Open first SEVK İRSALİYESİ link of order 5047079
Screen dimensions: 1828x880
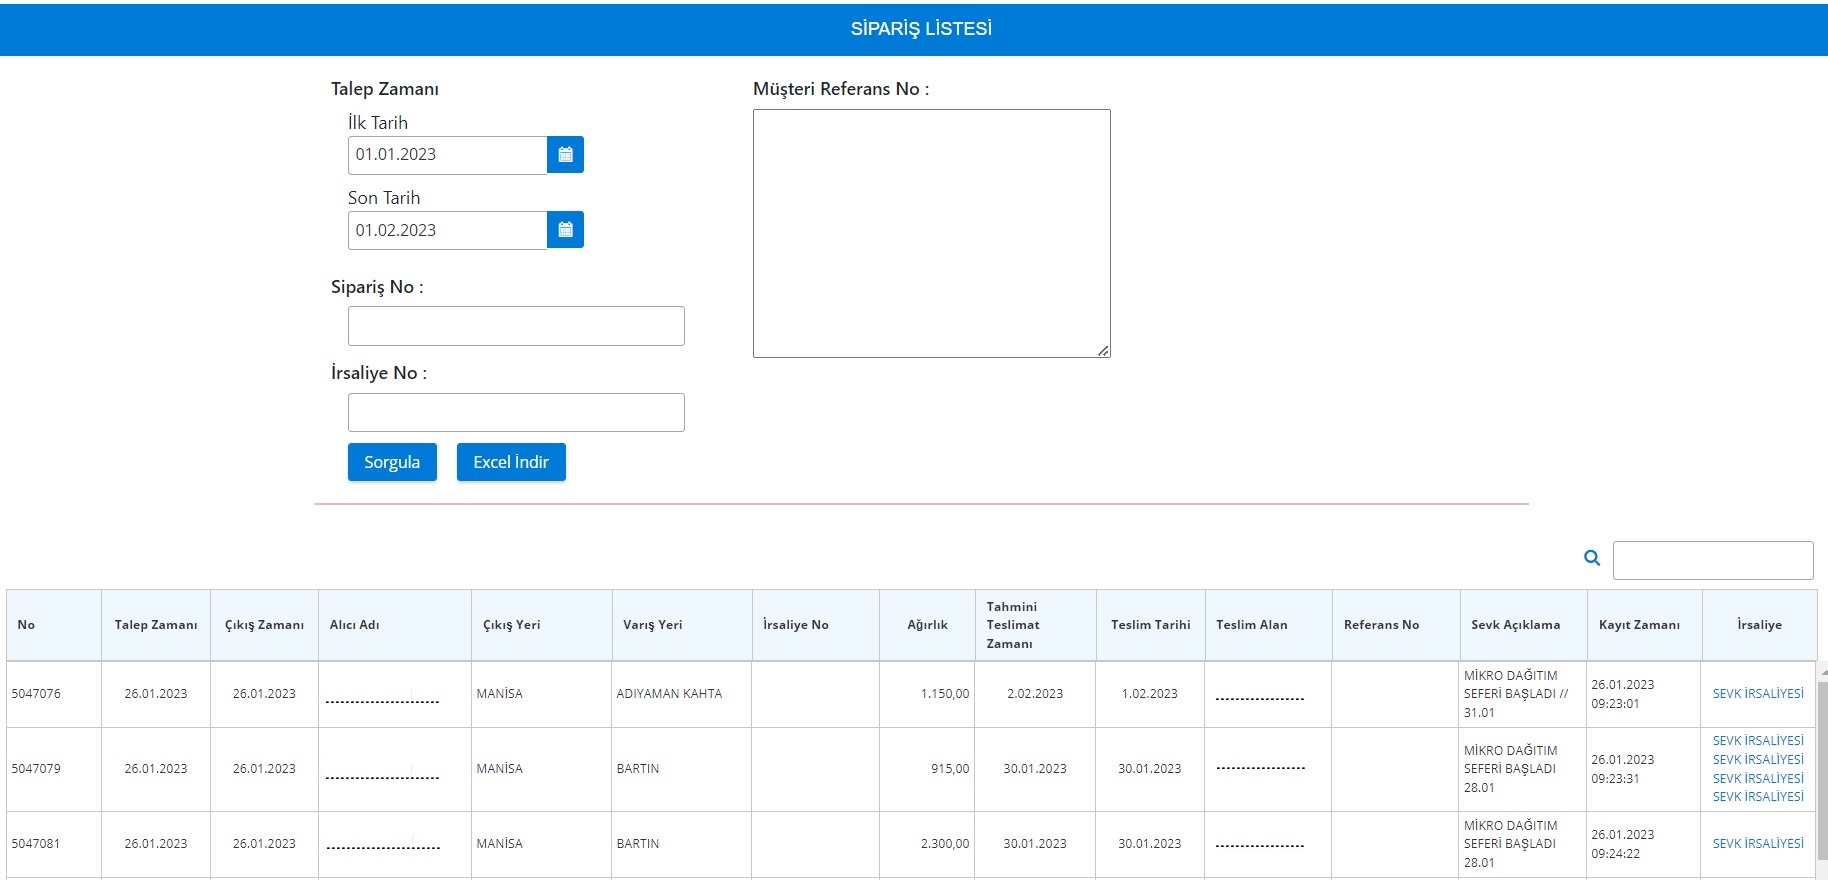[1758, 741]
